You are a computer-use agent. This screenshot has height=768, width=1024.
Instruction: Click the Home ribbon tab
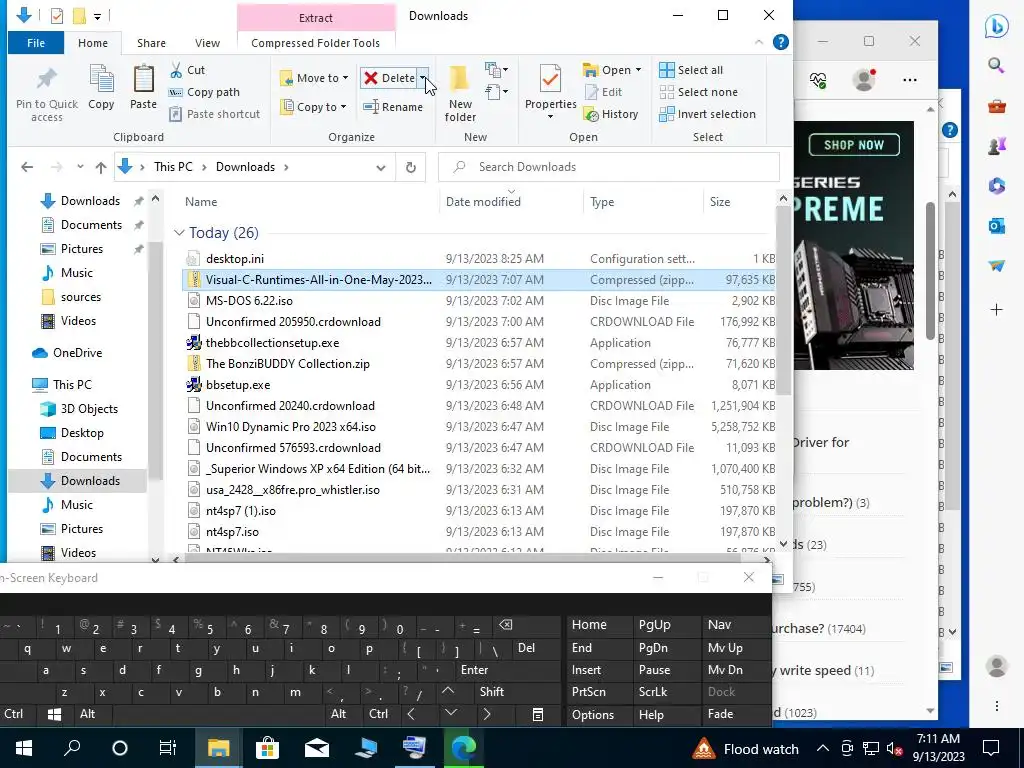click(93, 42)
